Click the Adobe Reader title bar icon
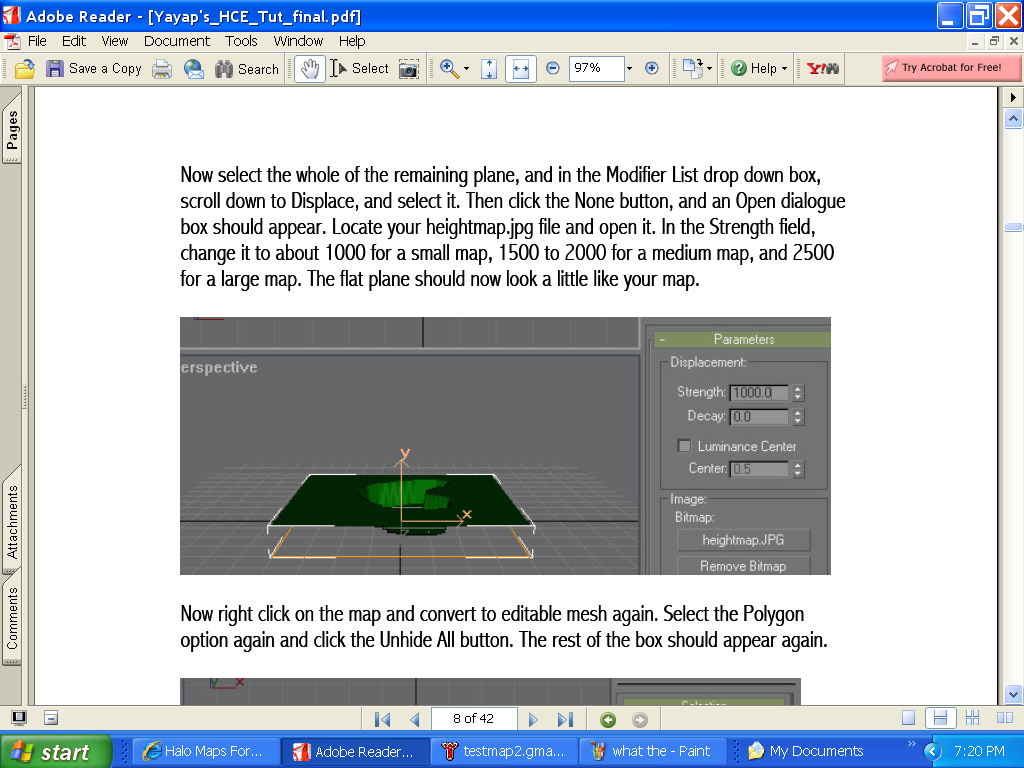1024x768 pixels. click(11, 15)
